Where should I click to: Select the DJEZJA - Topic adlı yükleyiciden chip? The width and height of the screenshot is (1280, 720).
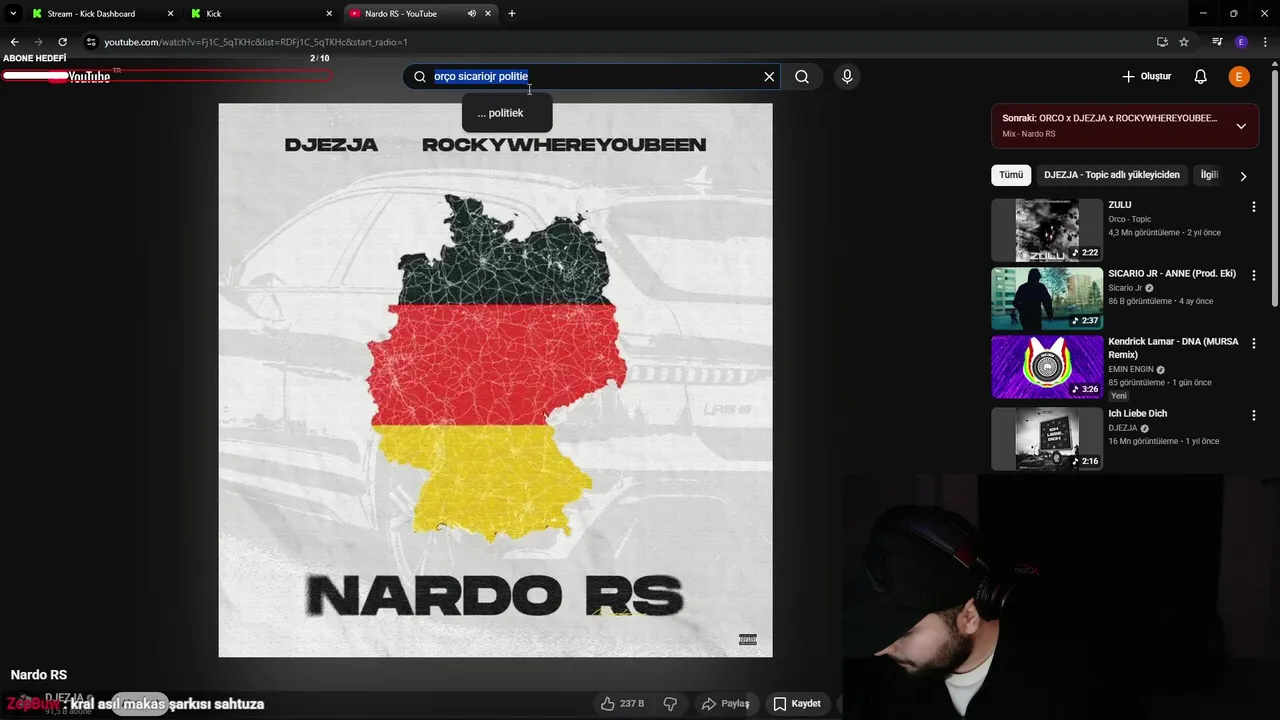coord(1112,175)
